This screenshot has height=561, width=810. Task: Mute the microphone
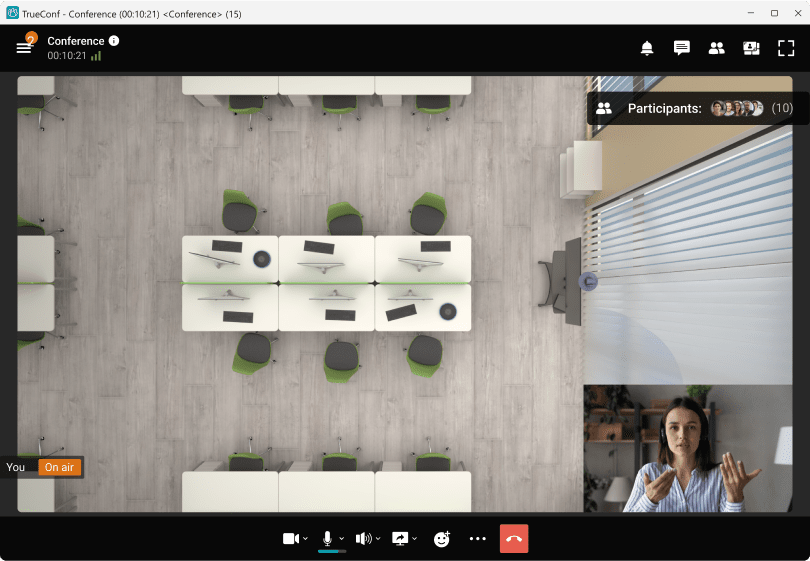click(327, 538)
